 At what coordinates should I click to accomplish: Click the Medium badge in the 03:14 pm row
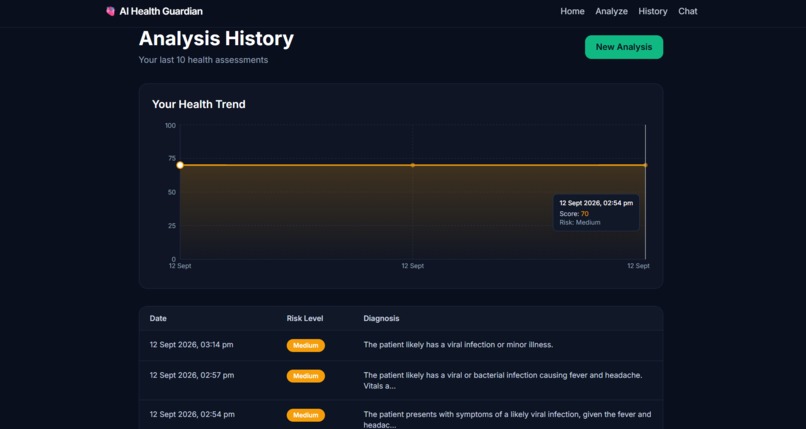click(x=305, y=346)
